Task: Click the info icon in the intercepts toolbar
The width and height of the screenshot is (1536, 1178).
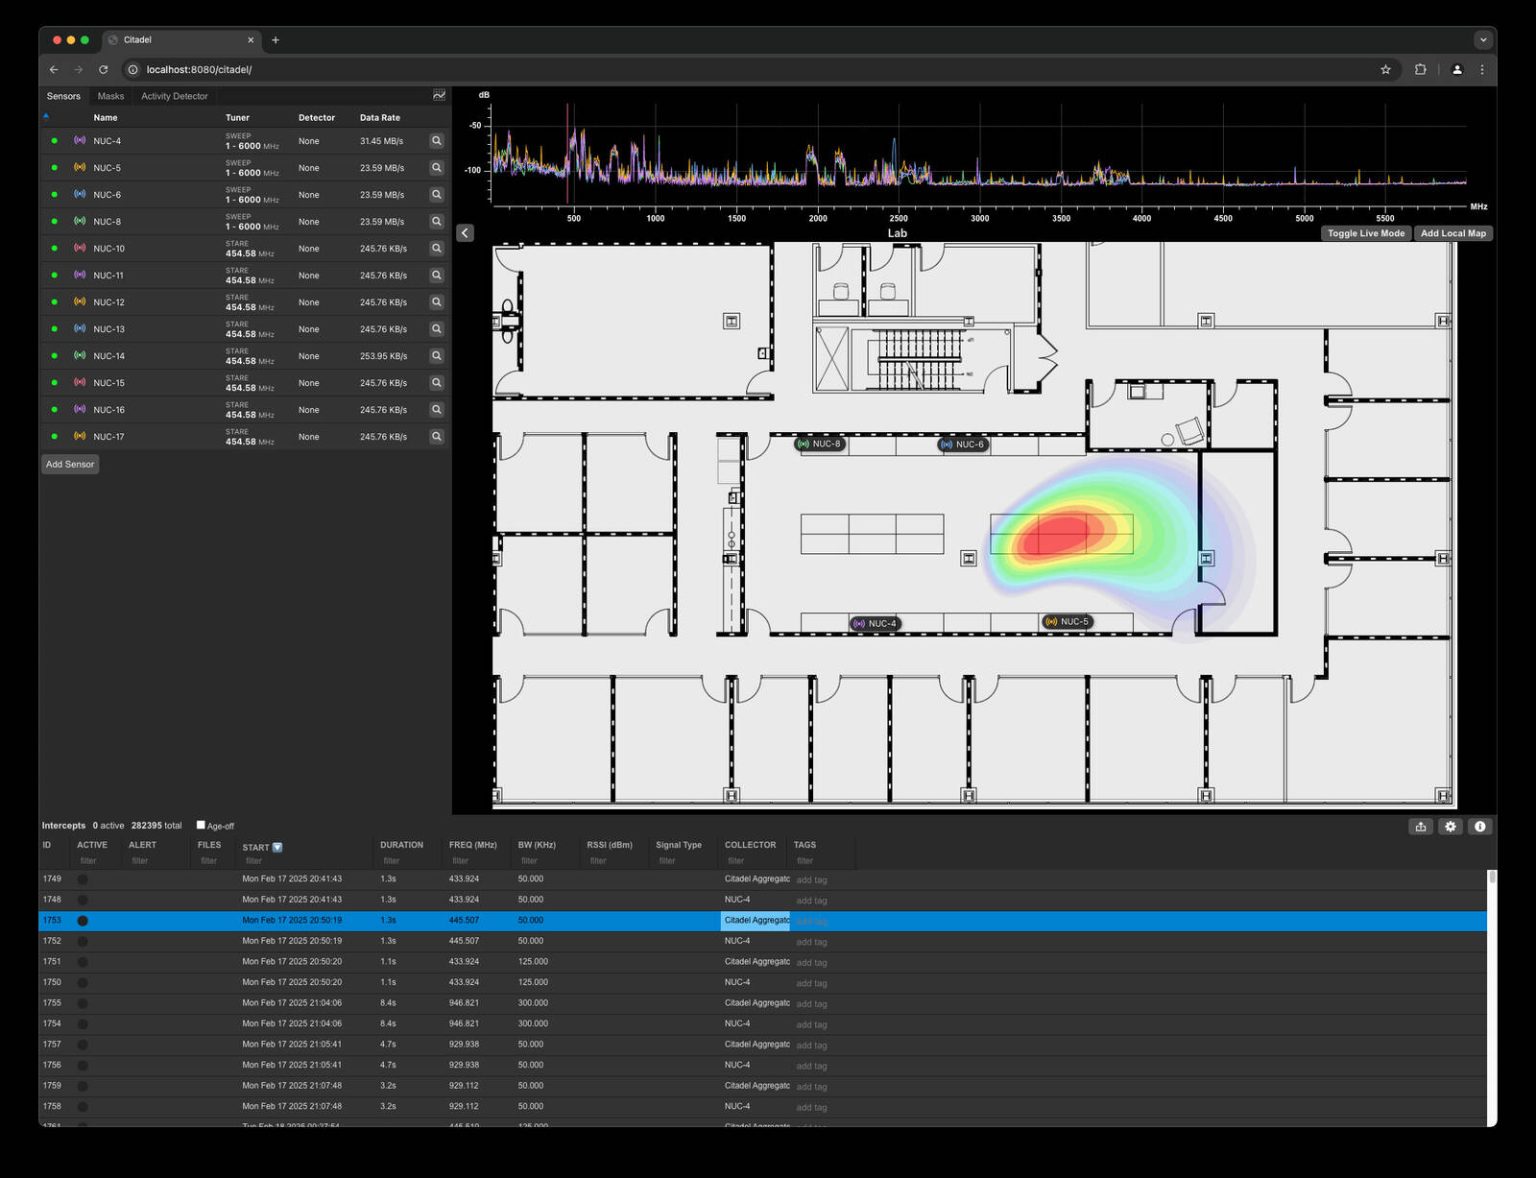Action: 1480,827
